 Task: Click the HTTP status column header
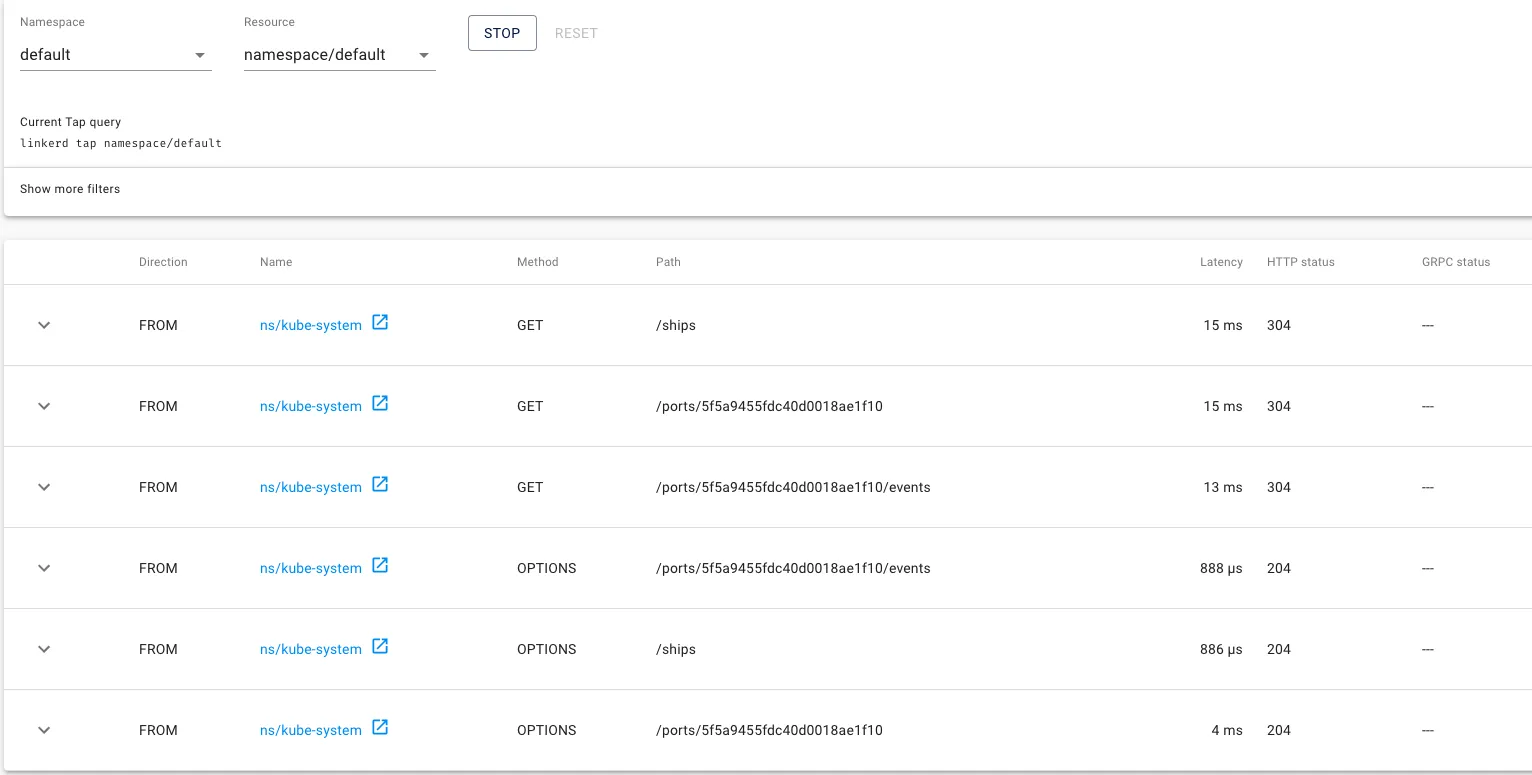(1300, 262)
